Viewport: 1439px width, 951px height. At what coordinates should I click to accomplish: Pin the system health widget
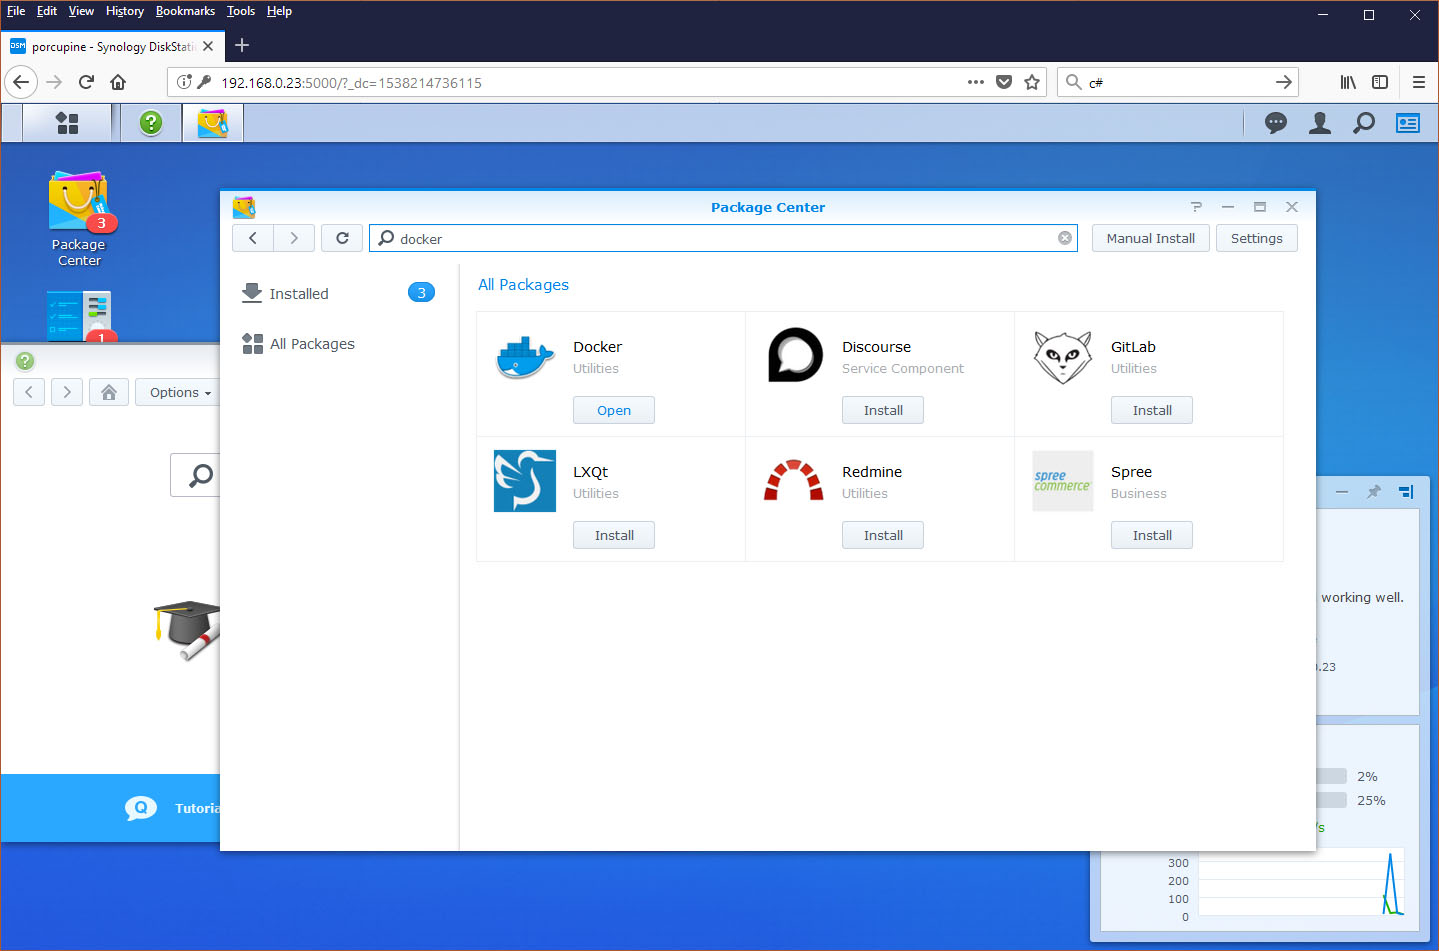pyautogui.click(x=1374, y=491)
